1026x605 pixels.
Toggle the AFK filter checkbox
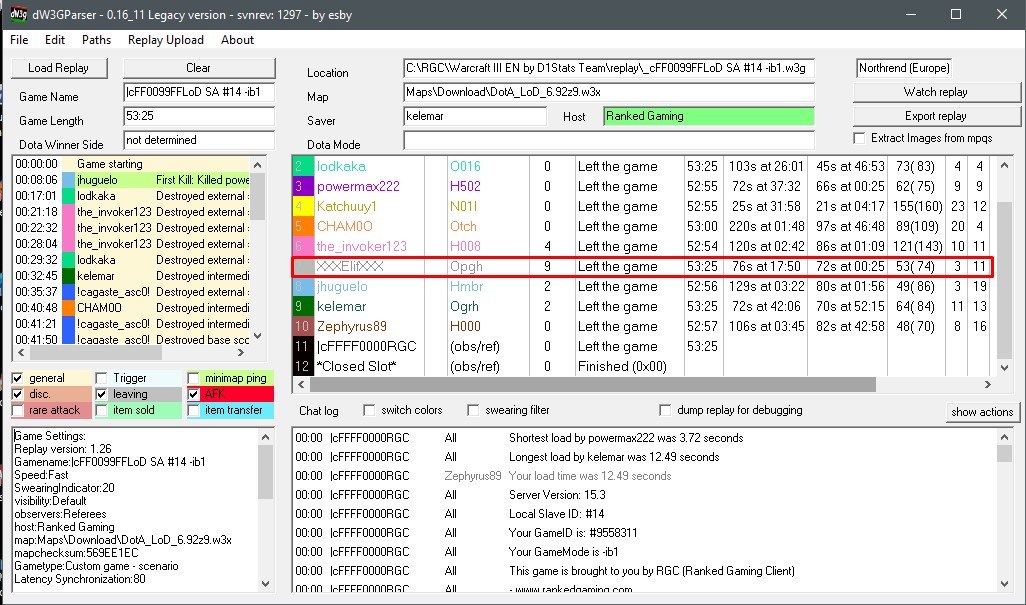pyautogui.click(x=193, y=394)
